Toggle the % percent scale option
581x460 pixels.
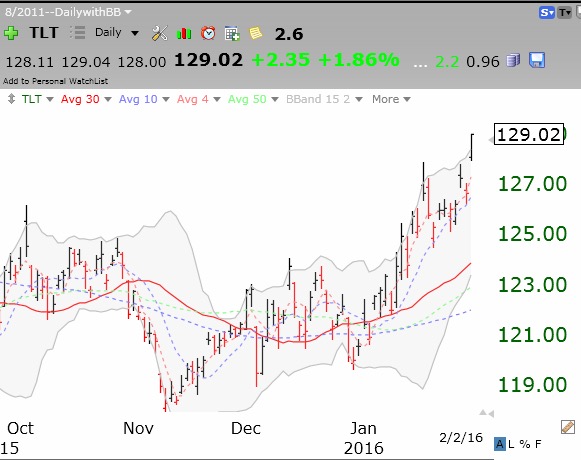[524, 444]
